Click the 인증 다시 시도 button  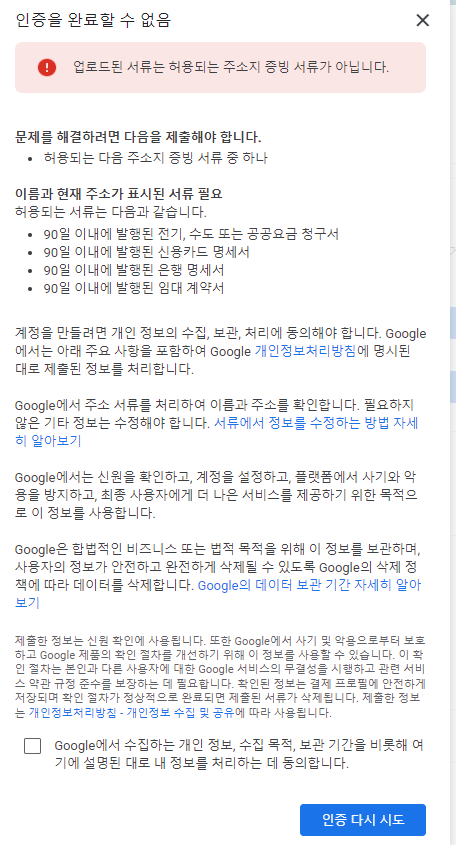[x=363, y=820]
